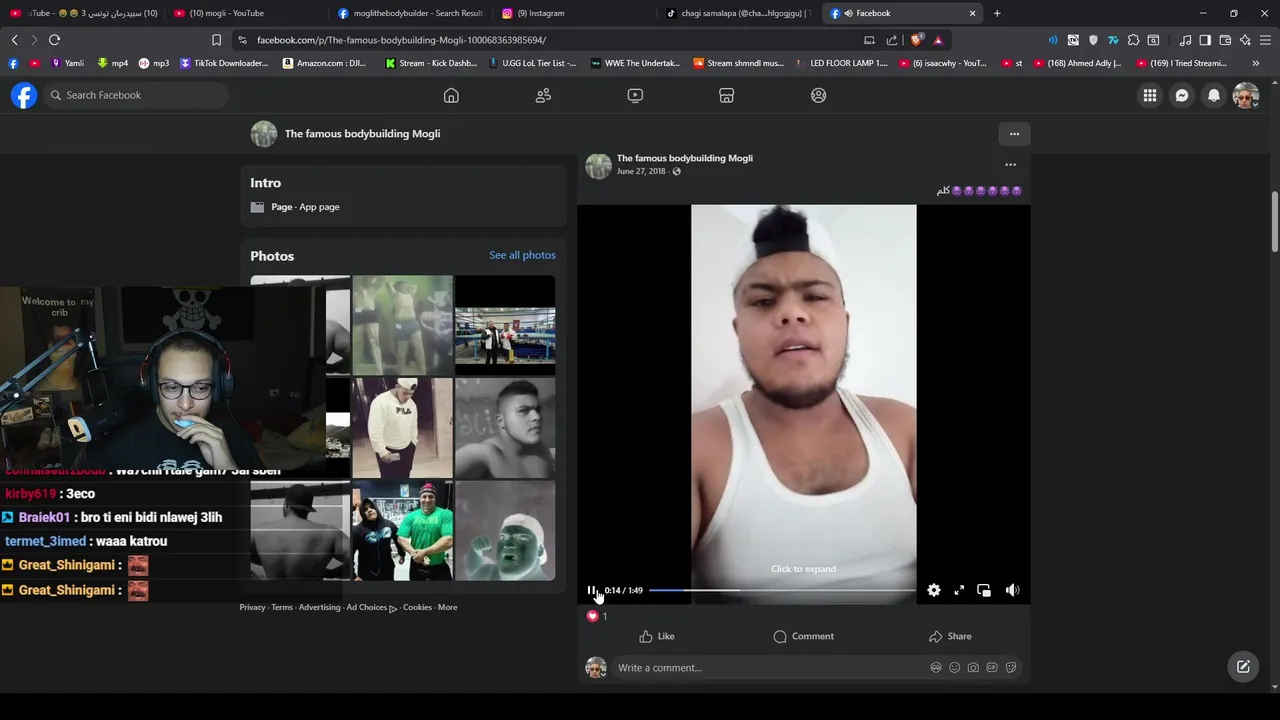Click the Search Facebook field
This screenshot has height=720, width=1280.
[136, 95]
